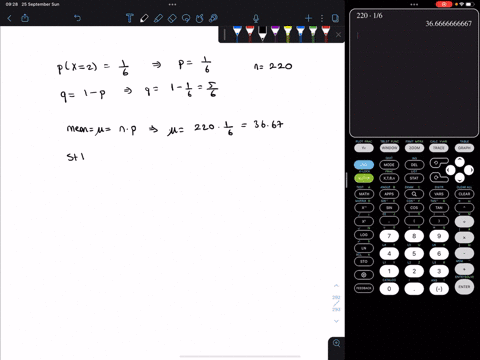Screen dimensions: 480x360
Task: Pick the yellow pen
Action: (x=288, y=34)
